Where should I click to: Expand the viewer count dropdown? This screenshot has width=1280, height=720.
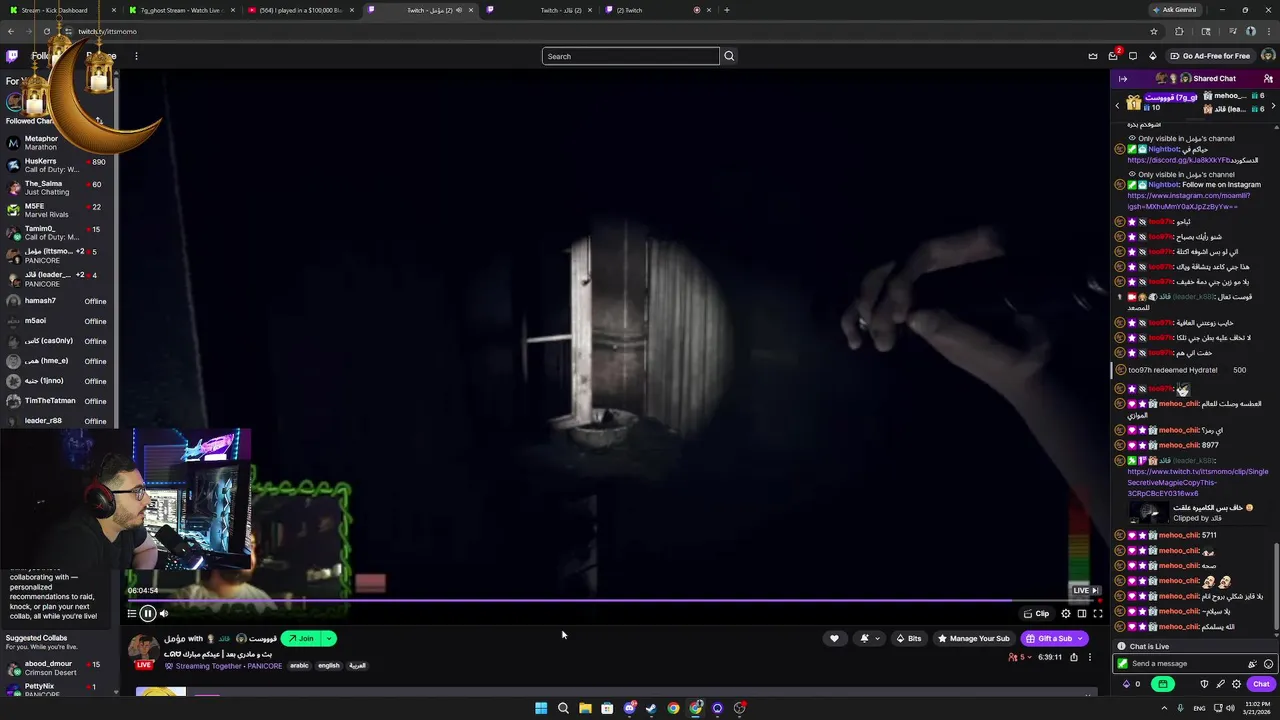1020,657
